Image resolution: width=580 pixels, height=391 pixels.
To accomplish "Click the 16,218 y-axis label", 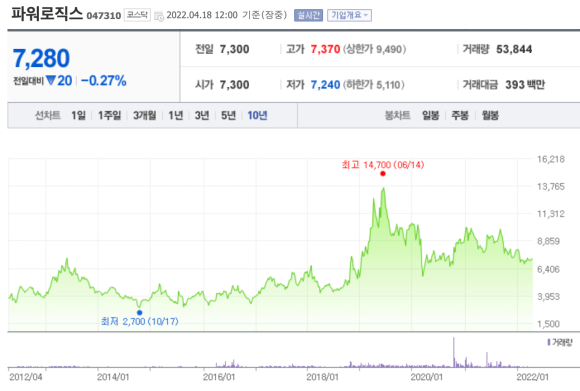I will pos(551,159).
